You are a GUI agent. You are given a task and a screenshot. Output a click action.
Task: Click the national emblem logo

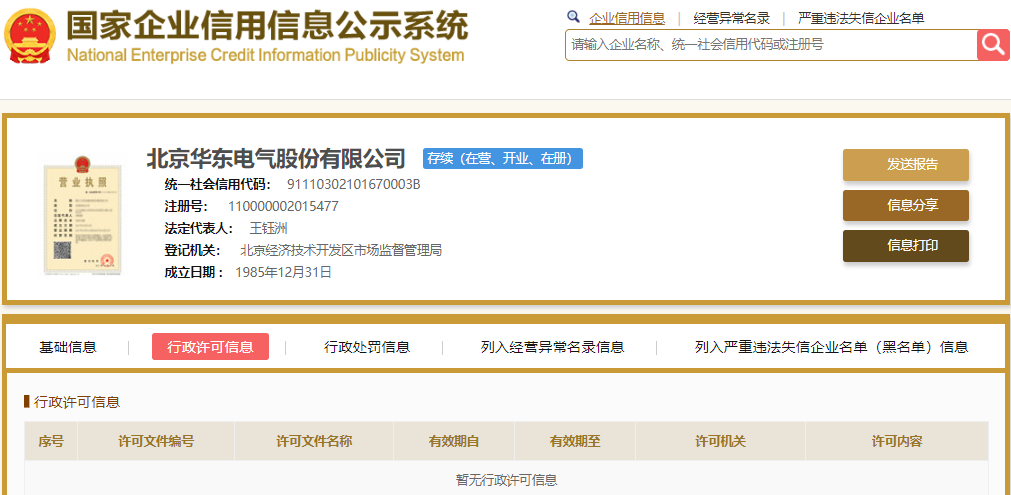pyautogui.click(x=30, y=35)
